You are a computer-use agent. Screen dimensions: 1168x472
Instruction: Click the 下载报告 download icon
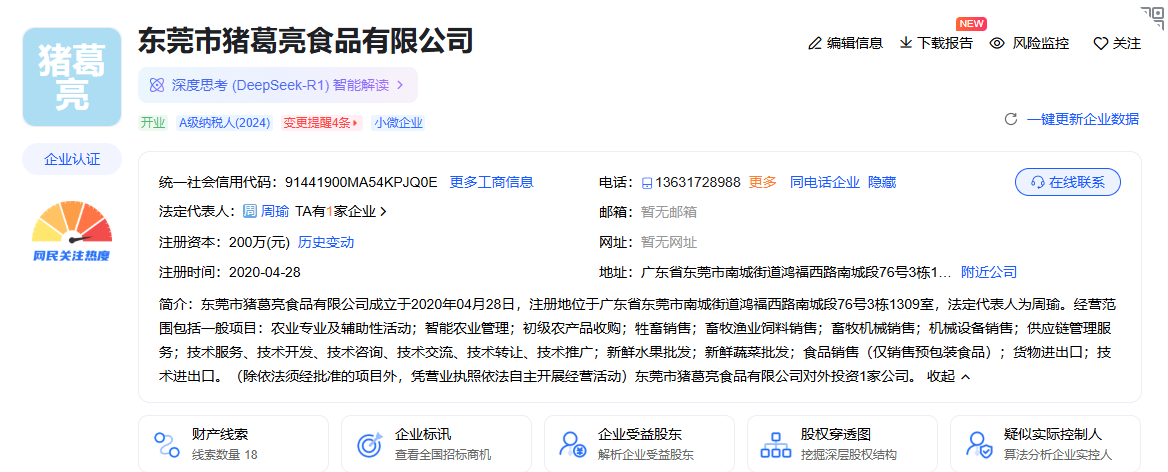tap(906, 43)
